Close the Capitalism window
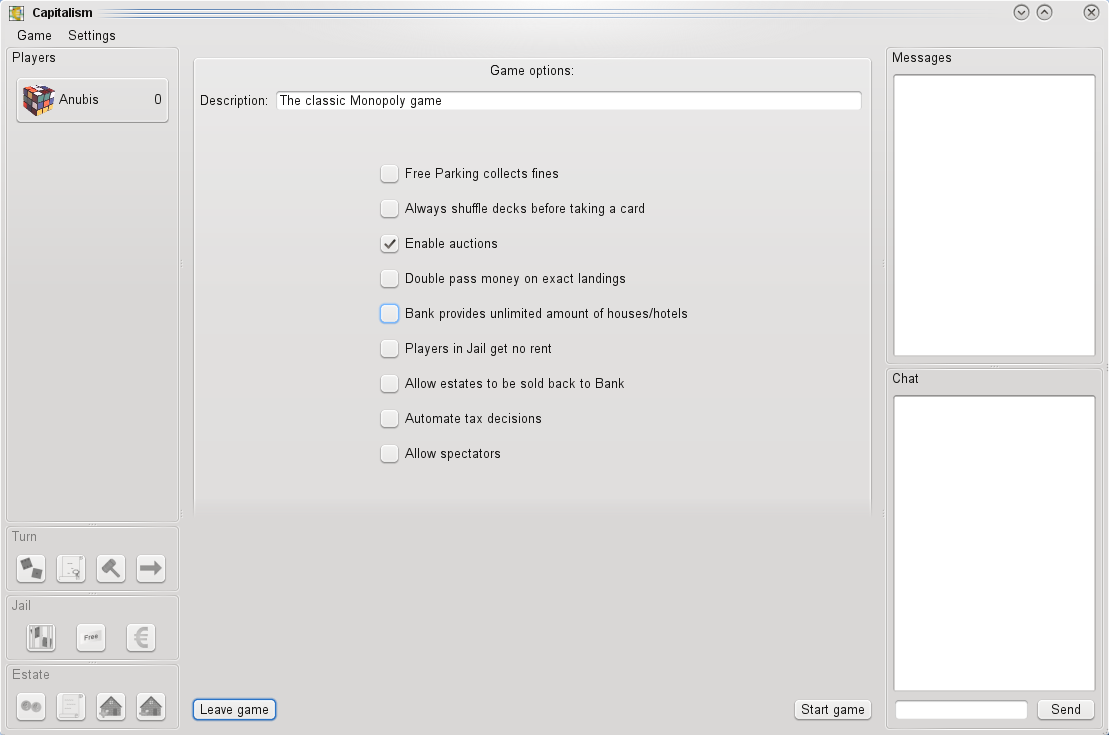The height and width of the screenshot is (735, 1109). pyautogui.click(x=1091, y=12)
